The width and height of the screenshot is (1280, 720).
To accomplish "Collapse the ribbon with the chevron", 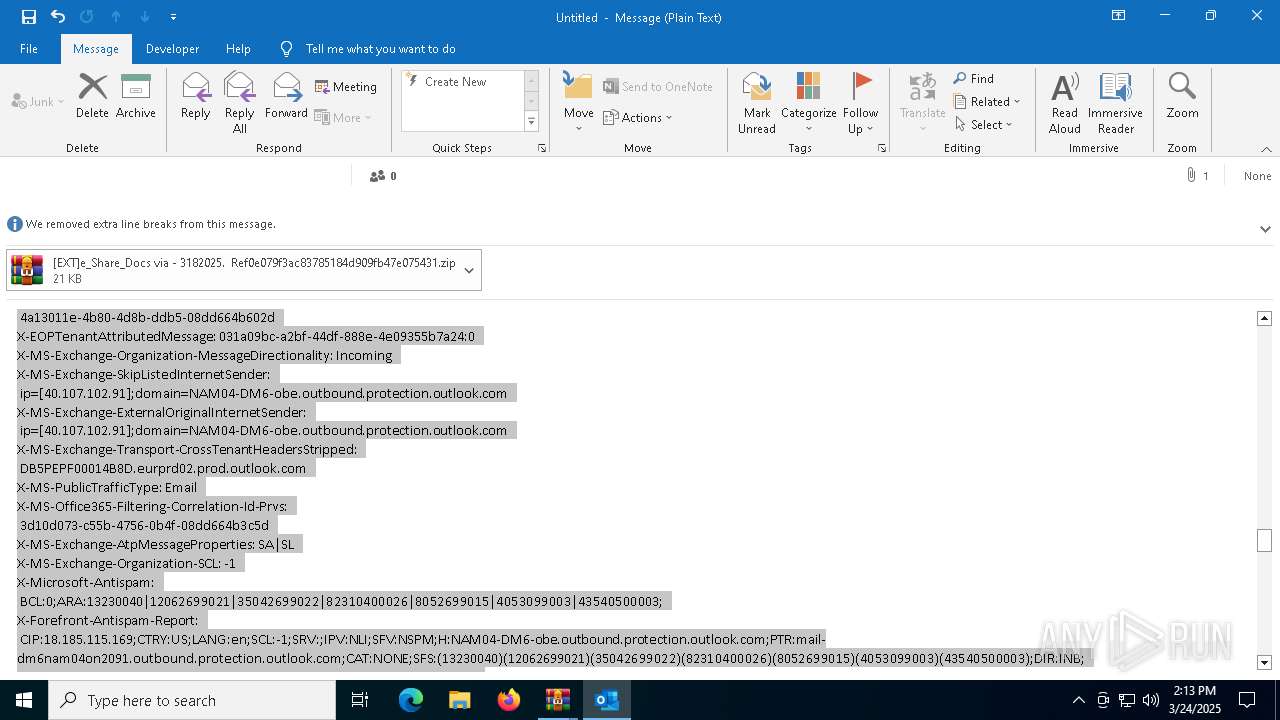I will click(x=1266, y=149).
